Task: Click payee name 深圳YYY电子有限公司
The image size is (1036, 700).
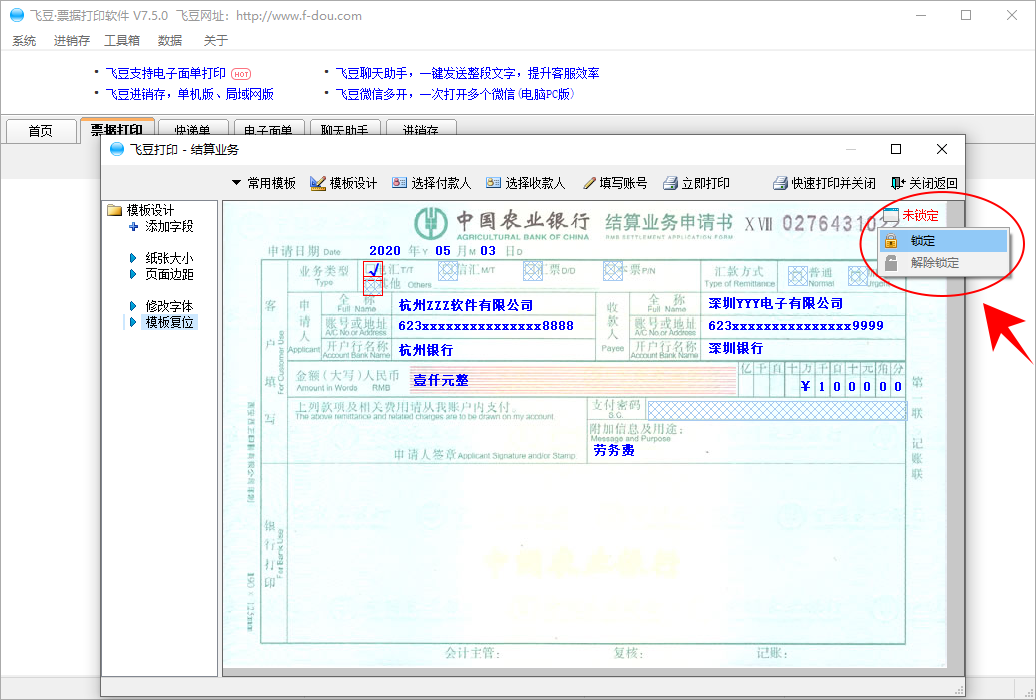Action: 776,303
